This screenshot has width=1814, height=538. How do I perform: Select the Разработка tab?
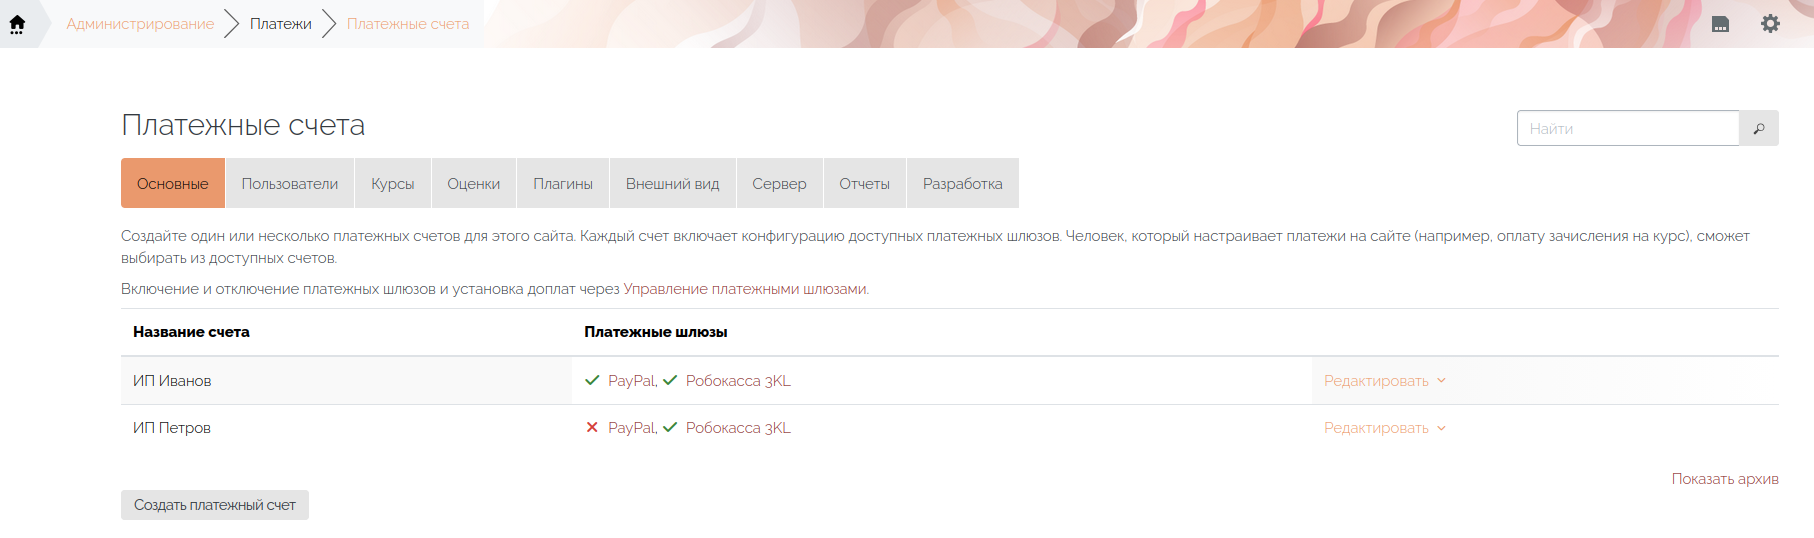[962, 184]
